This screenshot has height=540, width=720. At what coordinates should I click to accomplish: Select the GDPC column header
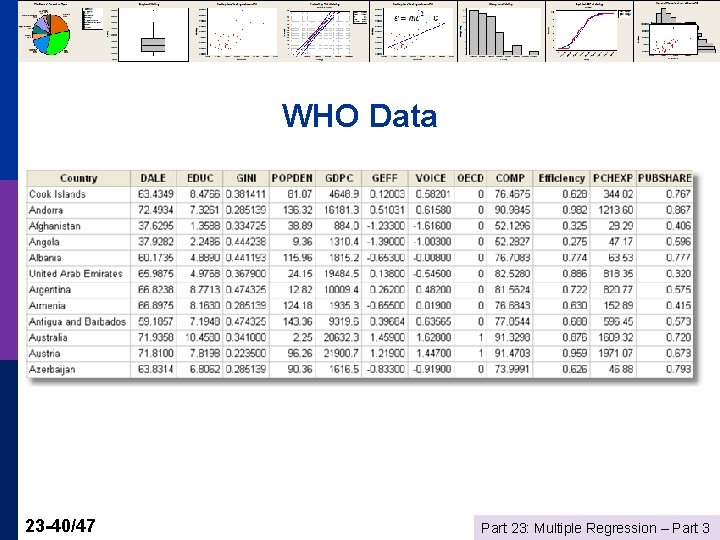point(338,178)
